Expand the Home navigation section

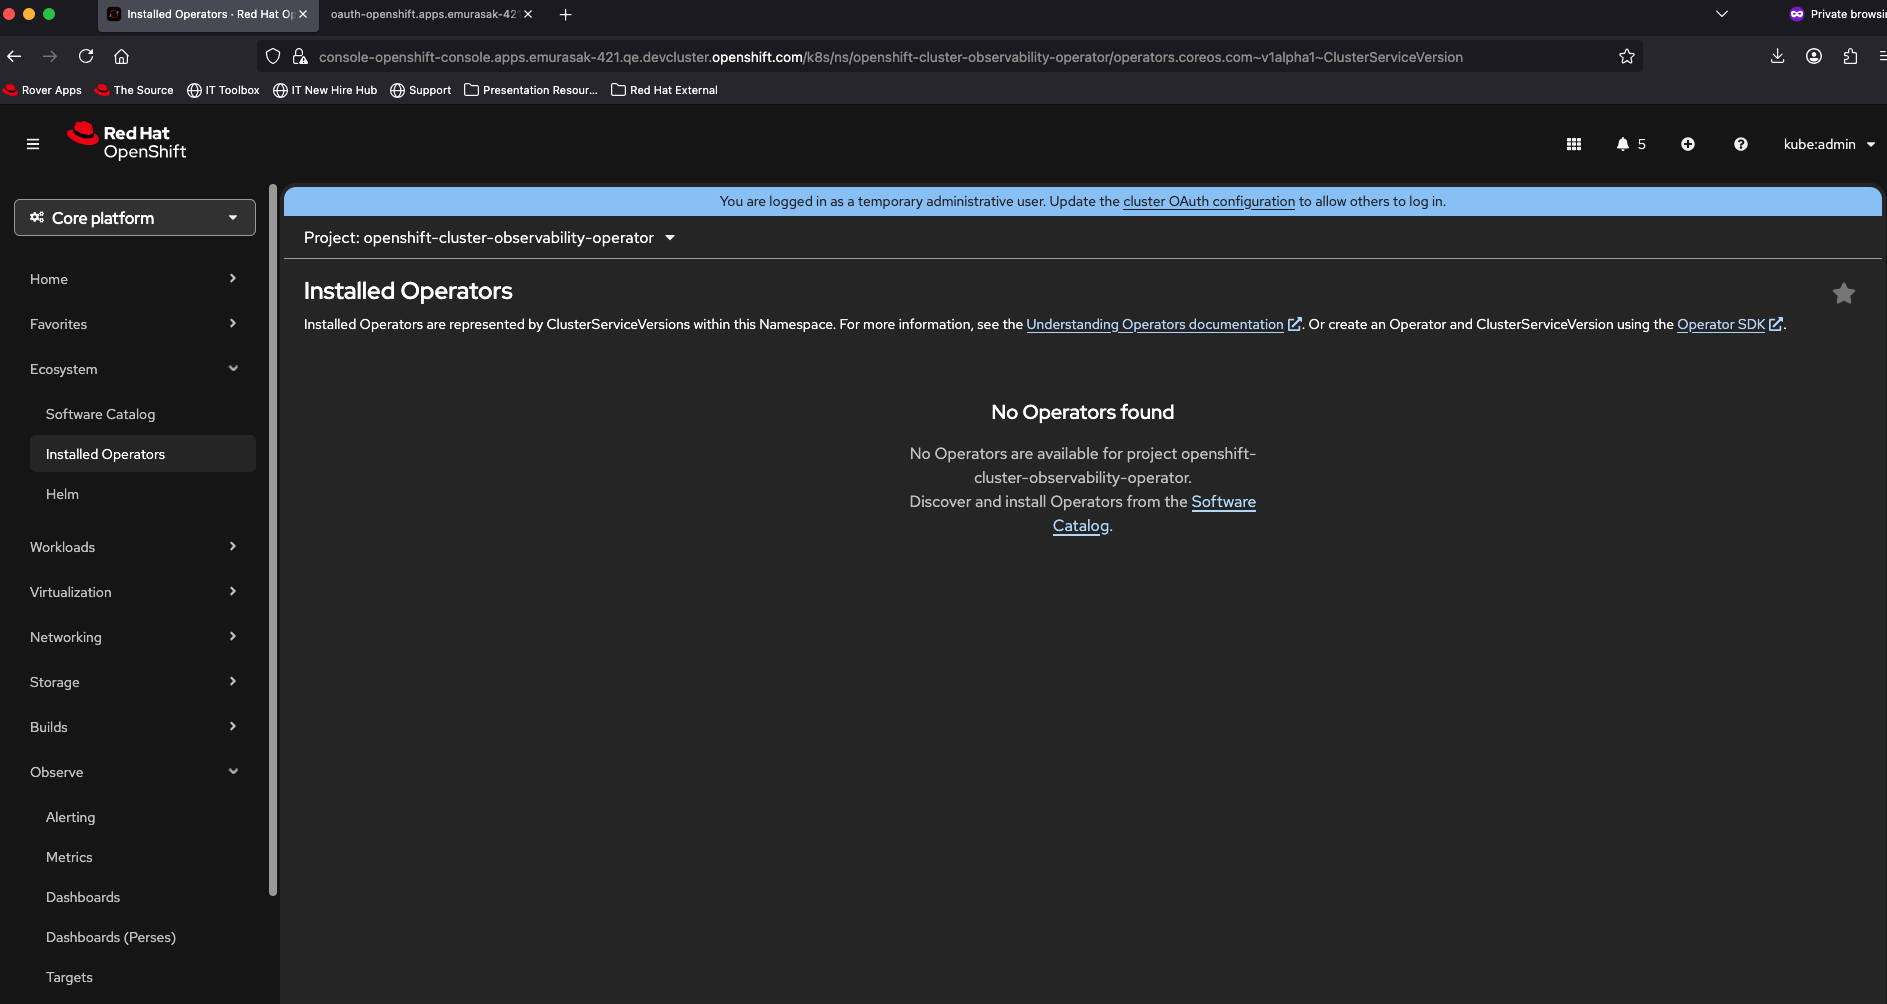point(135,279)
